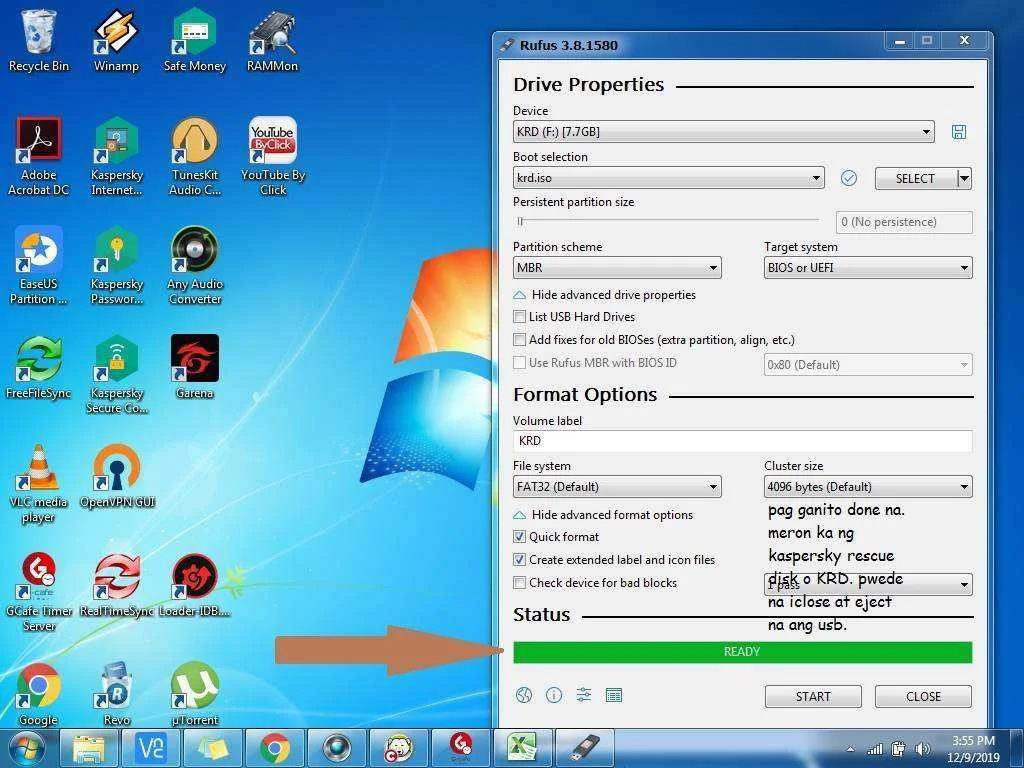The width and height of the screenshot is (1024, 768).
Task: Click the checksum checkmark icon beside krd.iso
Action: coord(848,178)
